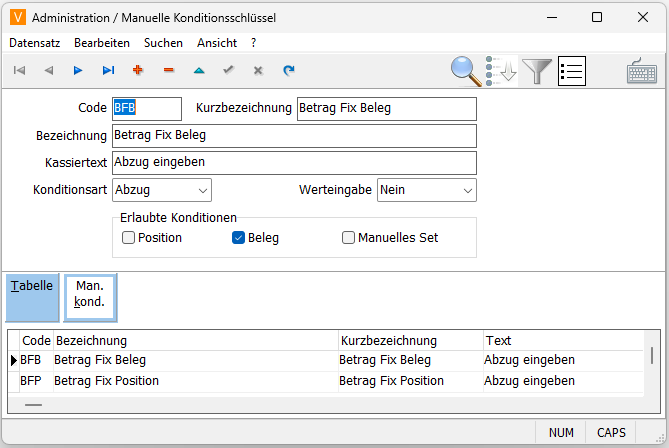
Task: Click the Bezeichnung input field
Action: click(294, 136)
